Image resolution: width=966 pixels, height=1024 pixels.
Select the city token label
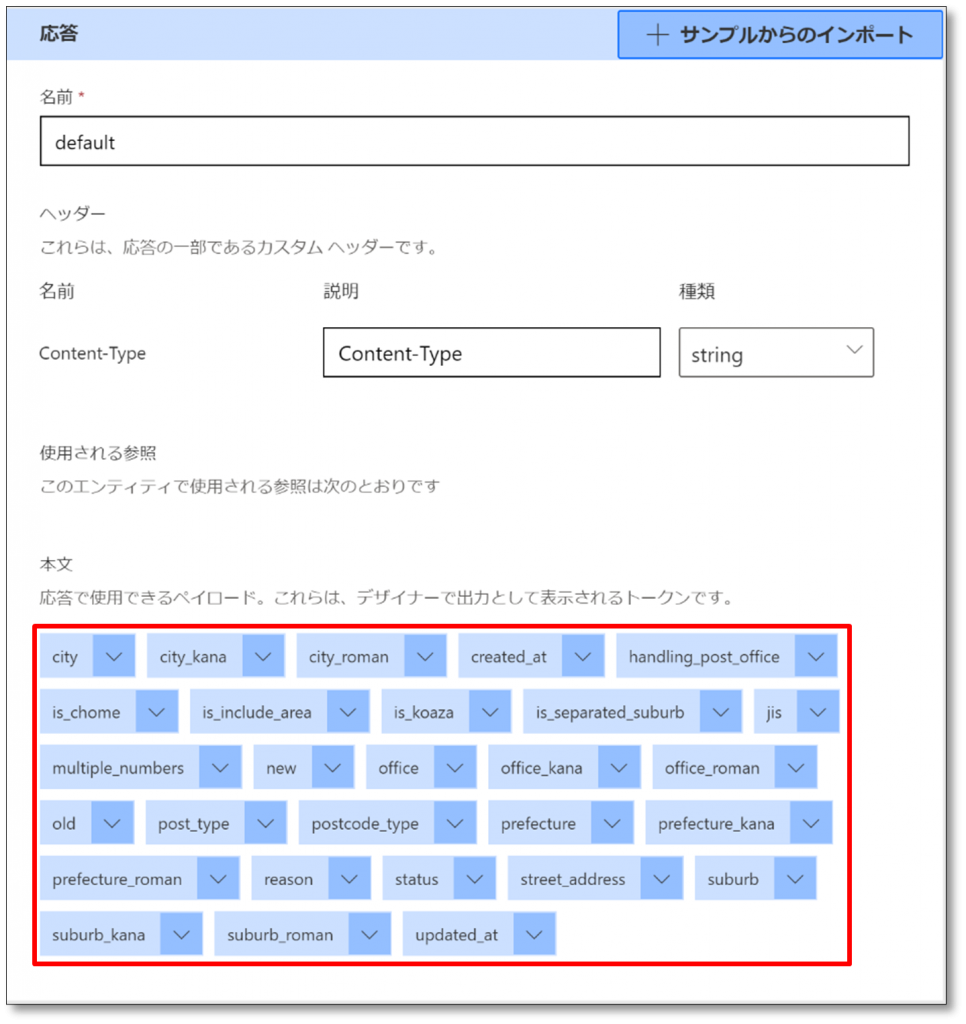[x=65, y=656]
